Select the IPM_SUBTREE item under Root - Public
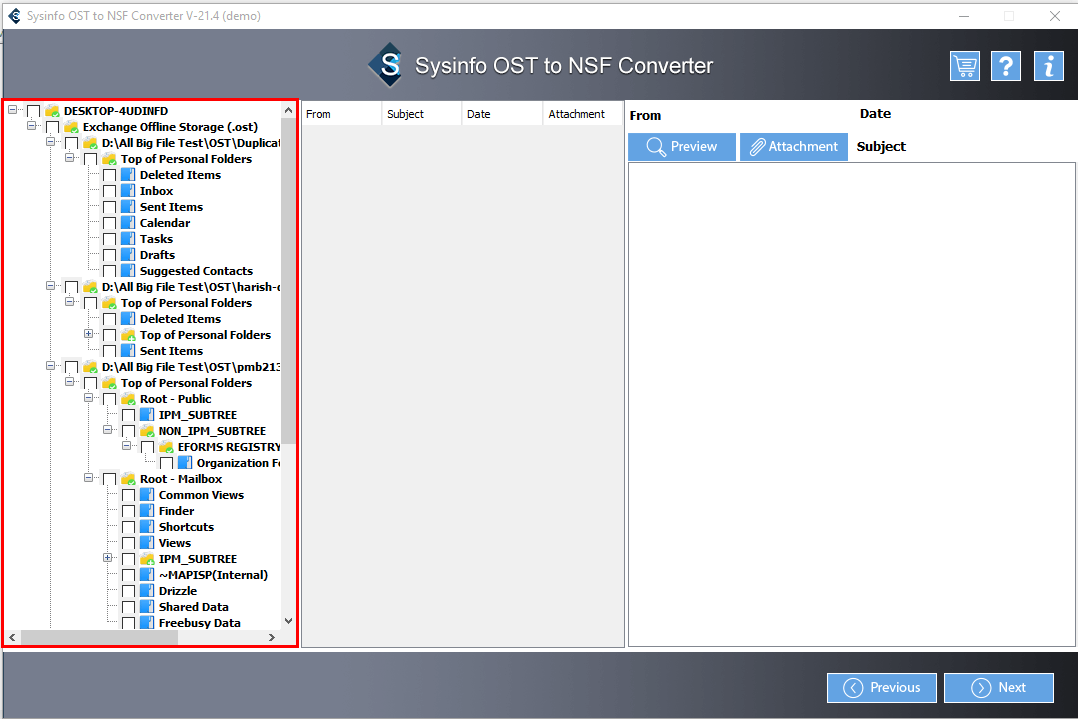 (x=198, y=415)
